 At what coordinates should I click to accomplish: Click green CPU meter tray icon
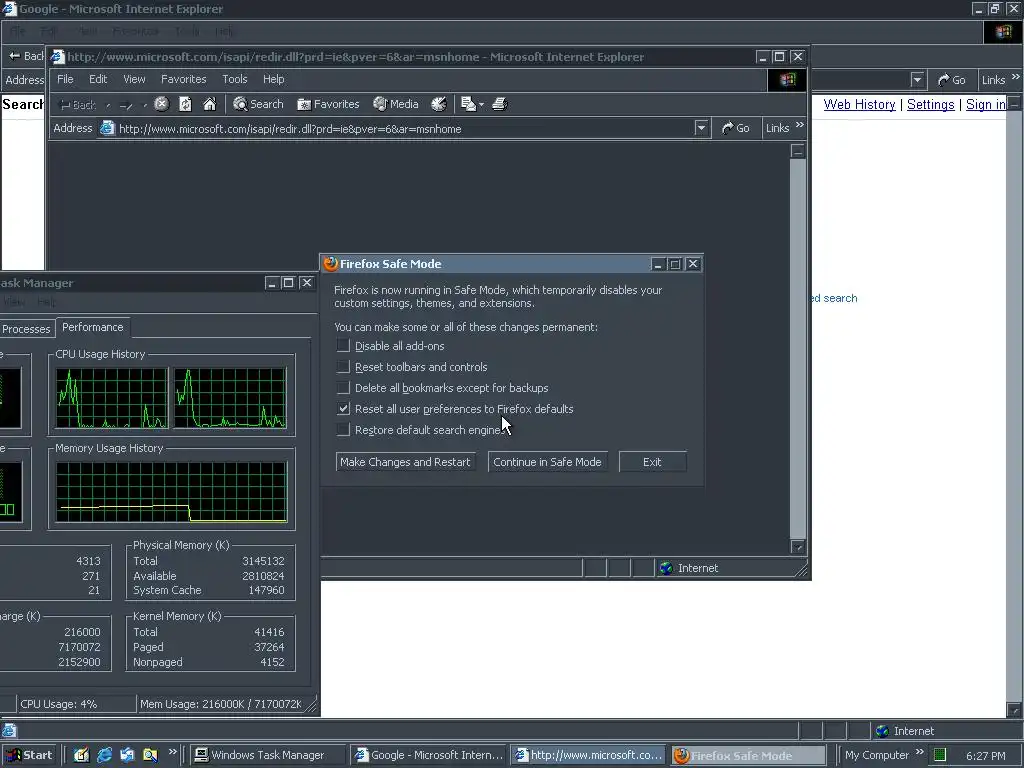pos(939,755)
